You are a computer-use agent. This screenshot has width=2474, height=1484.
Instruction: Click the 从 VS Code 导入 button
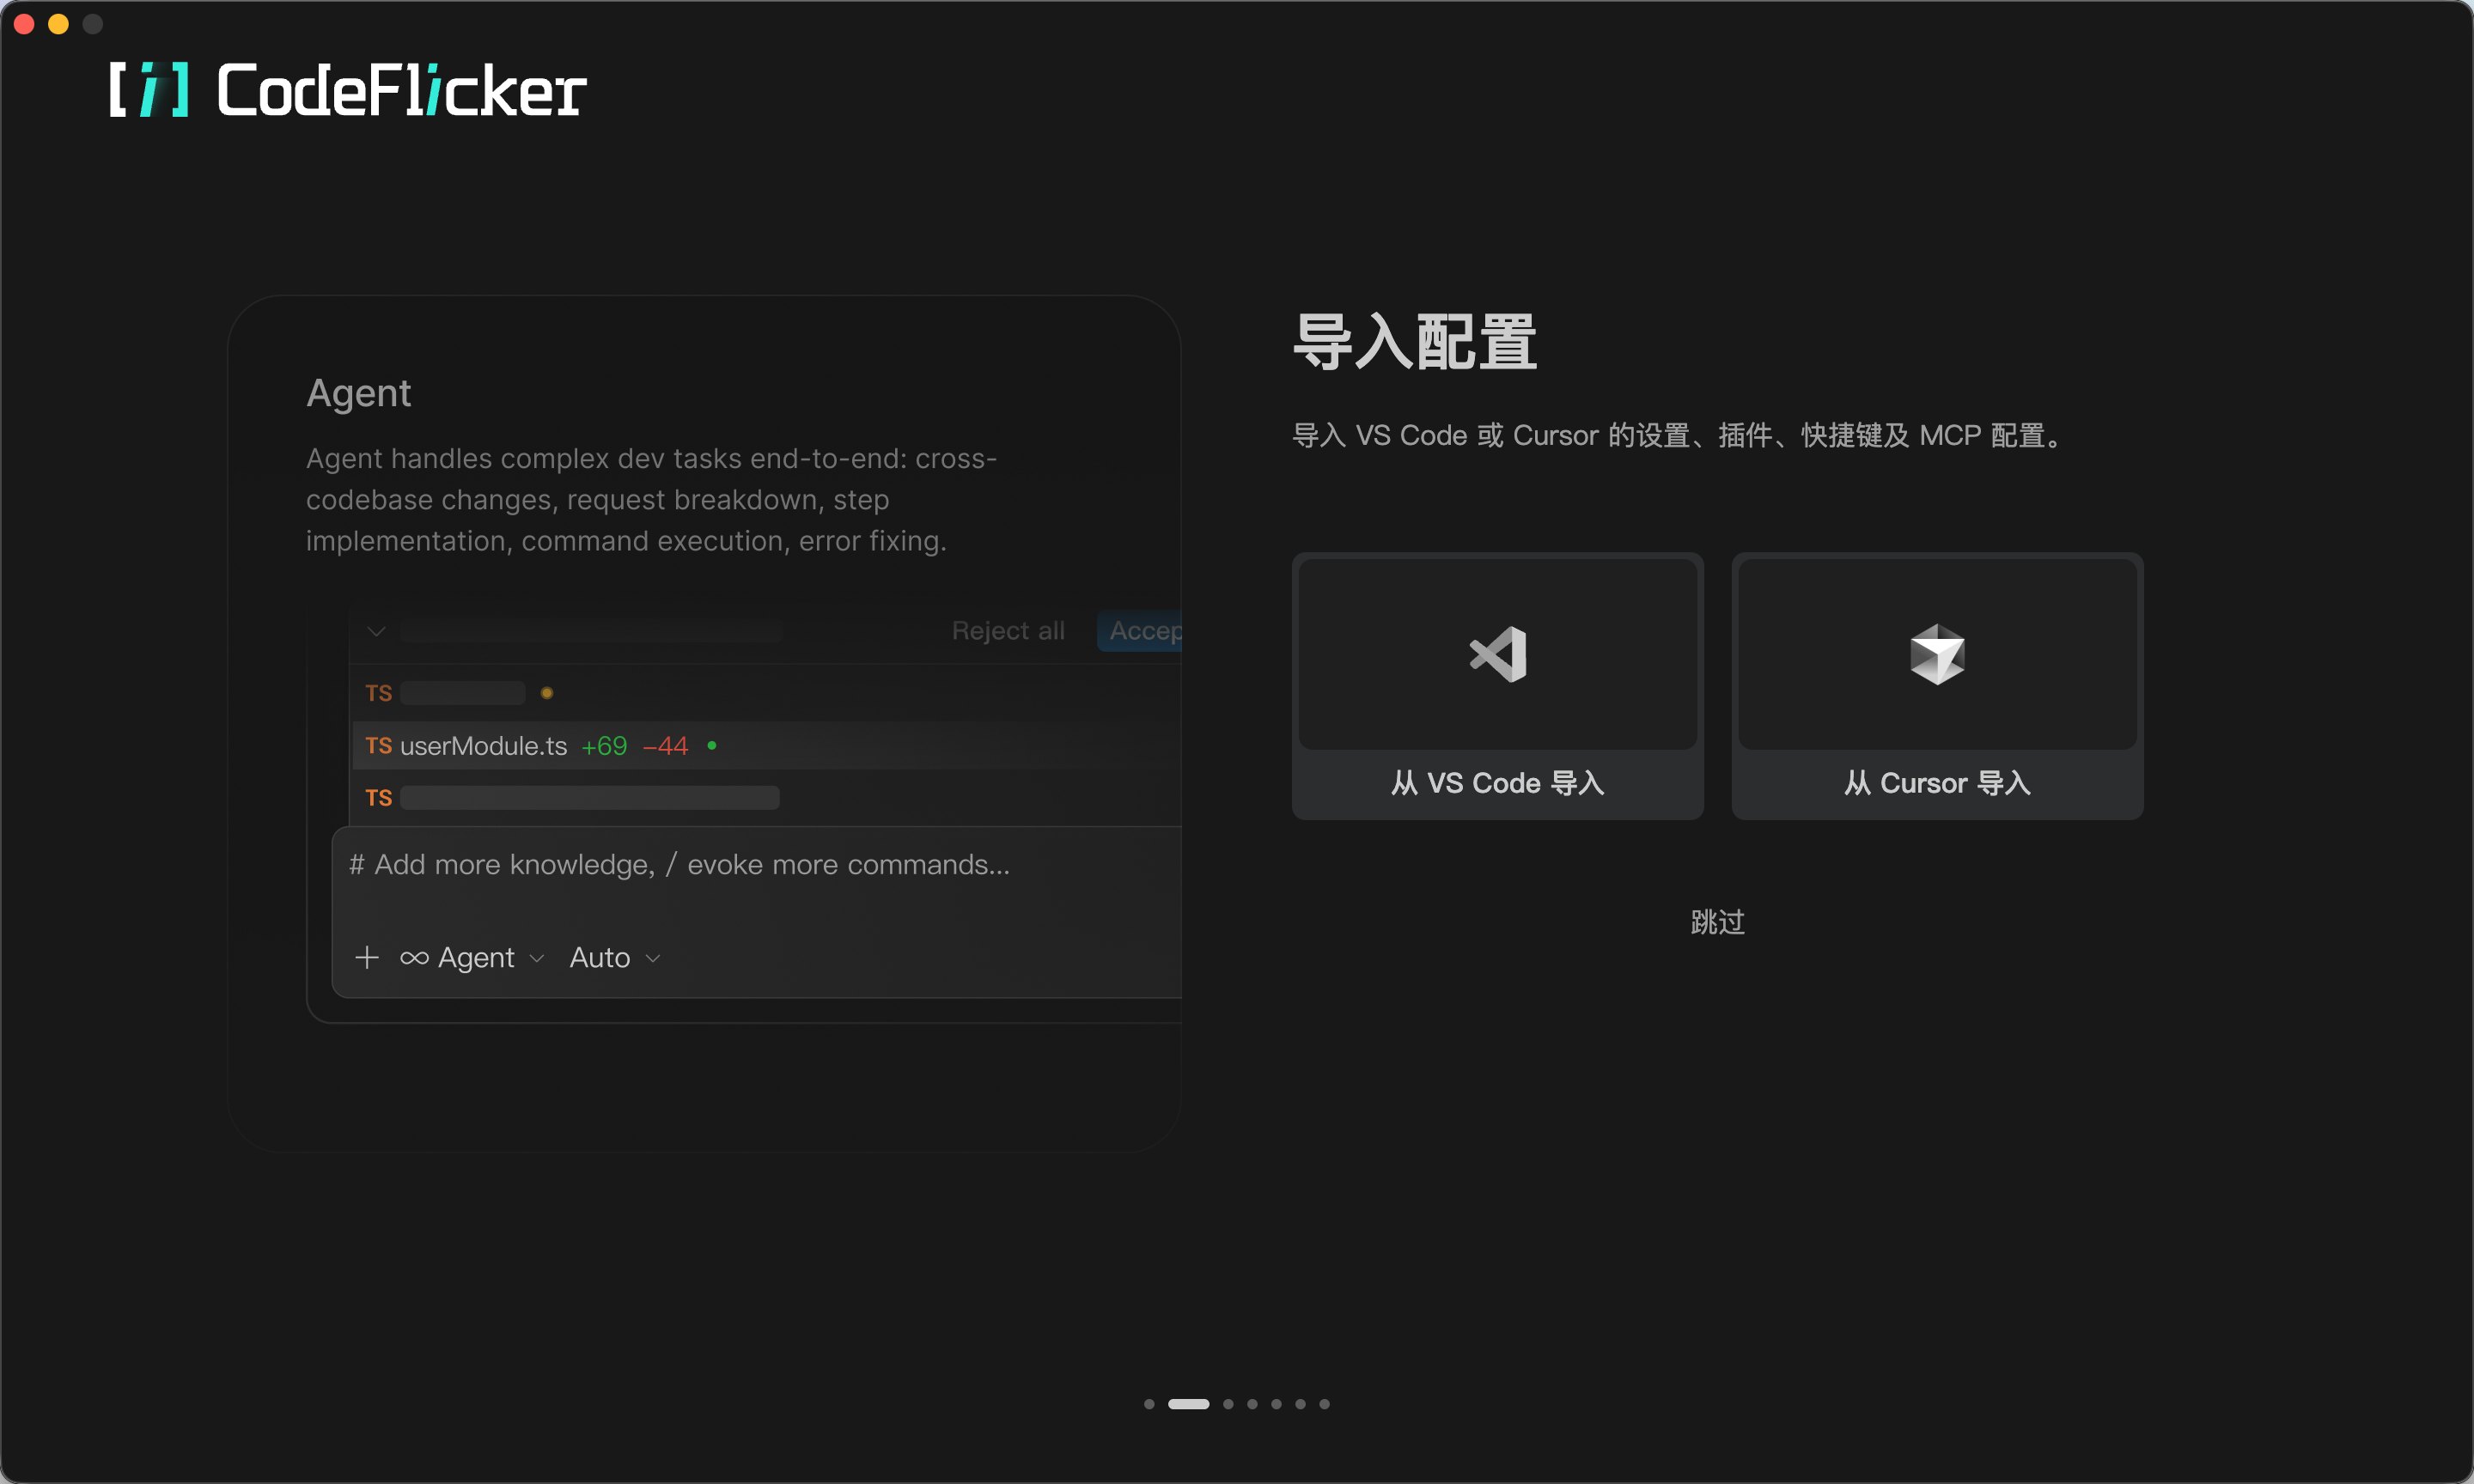click(1497, 783)
